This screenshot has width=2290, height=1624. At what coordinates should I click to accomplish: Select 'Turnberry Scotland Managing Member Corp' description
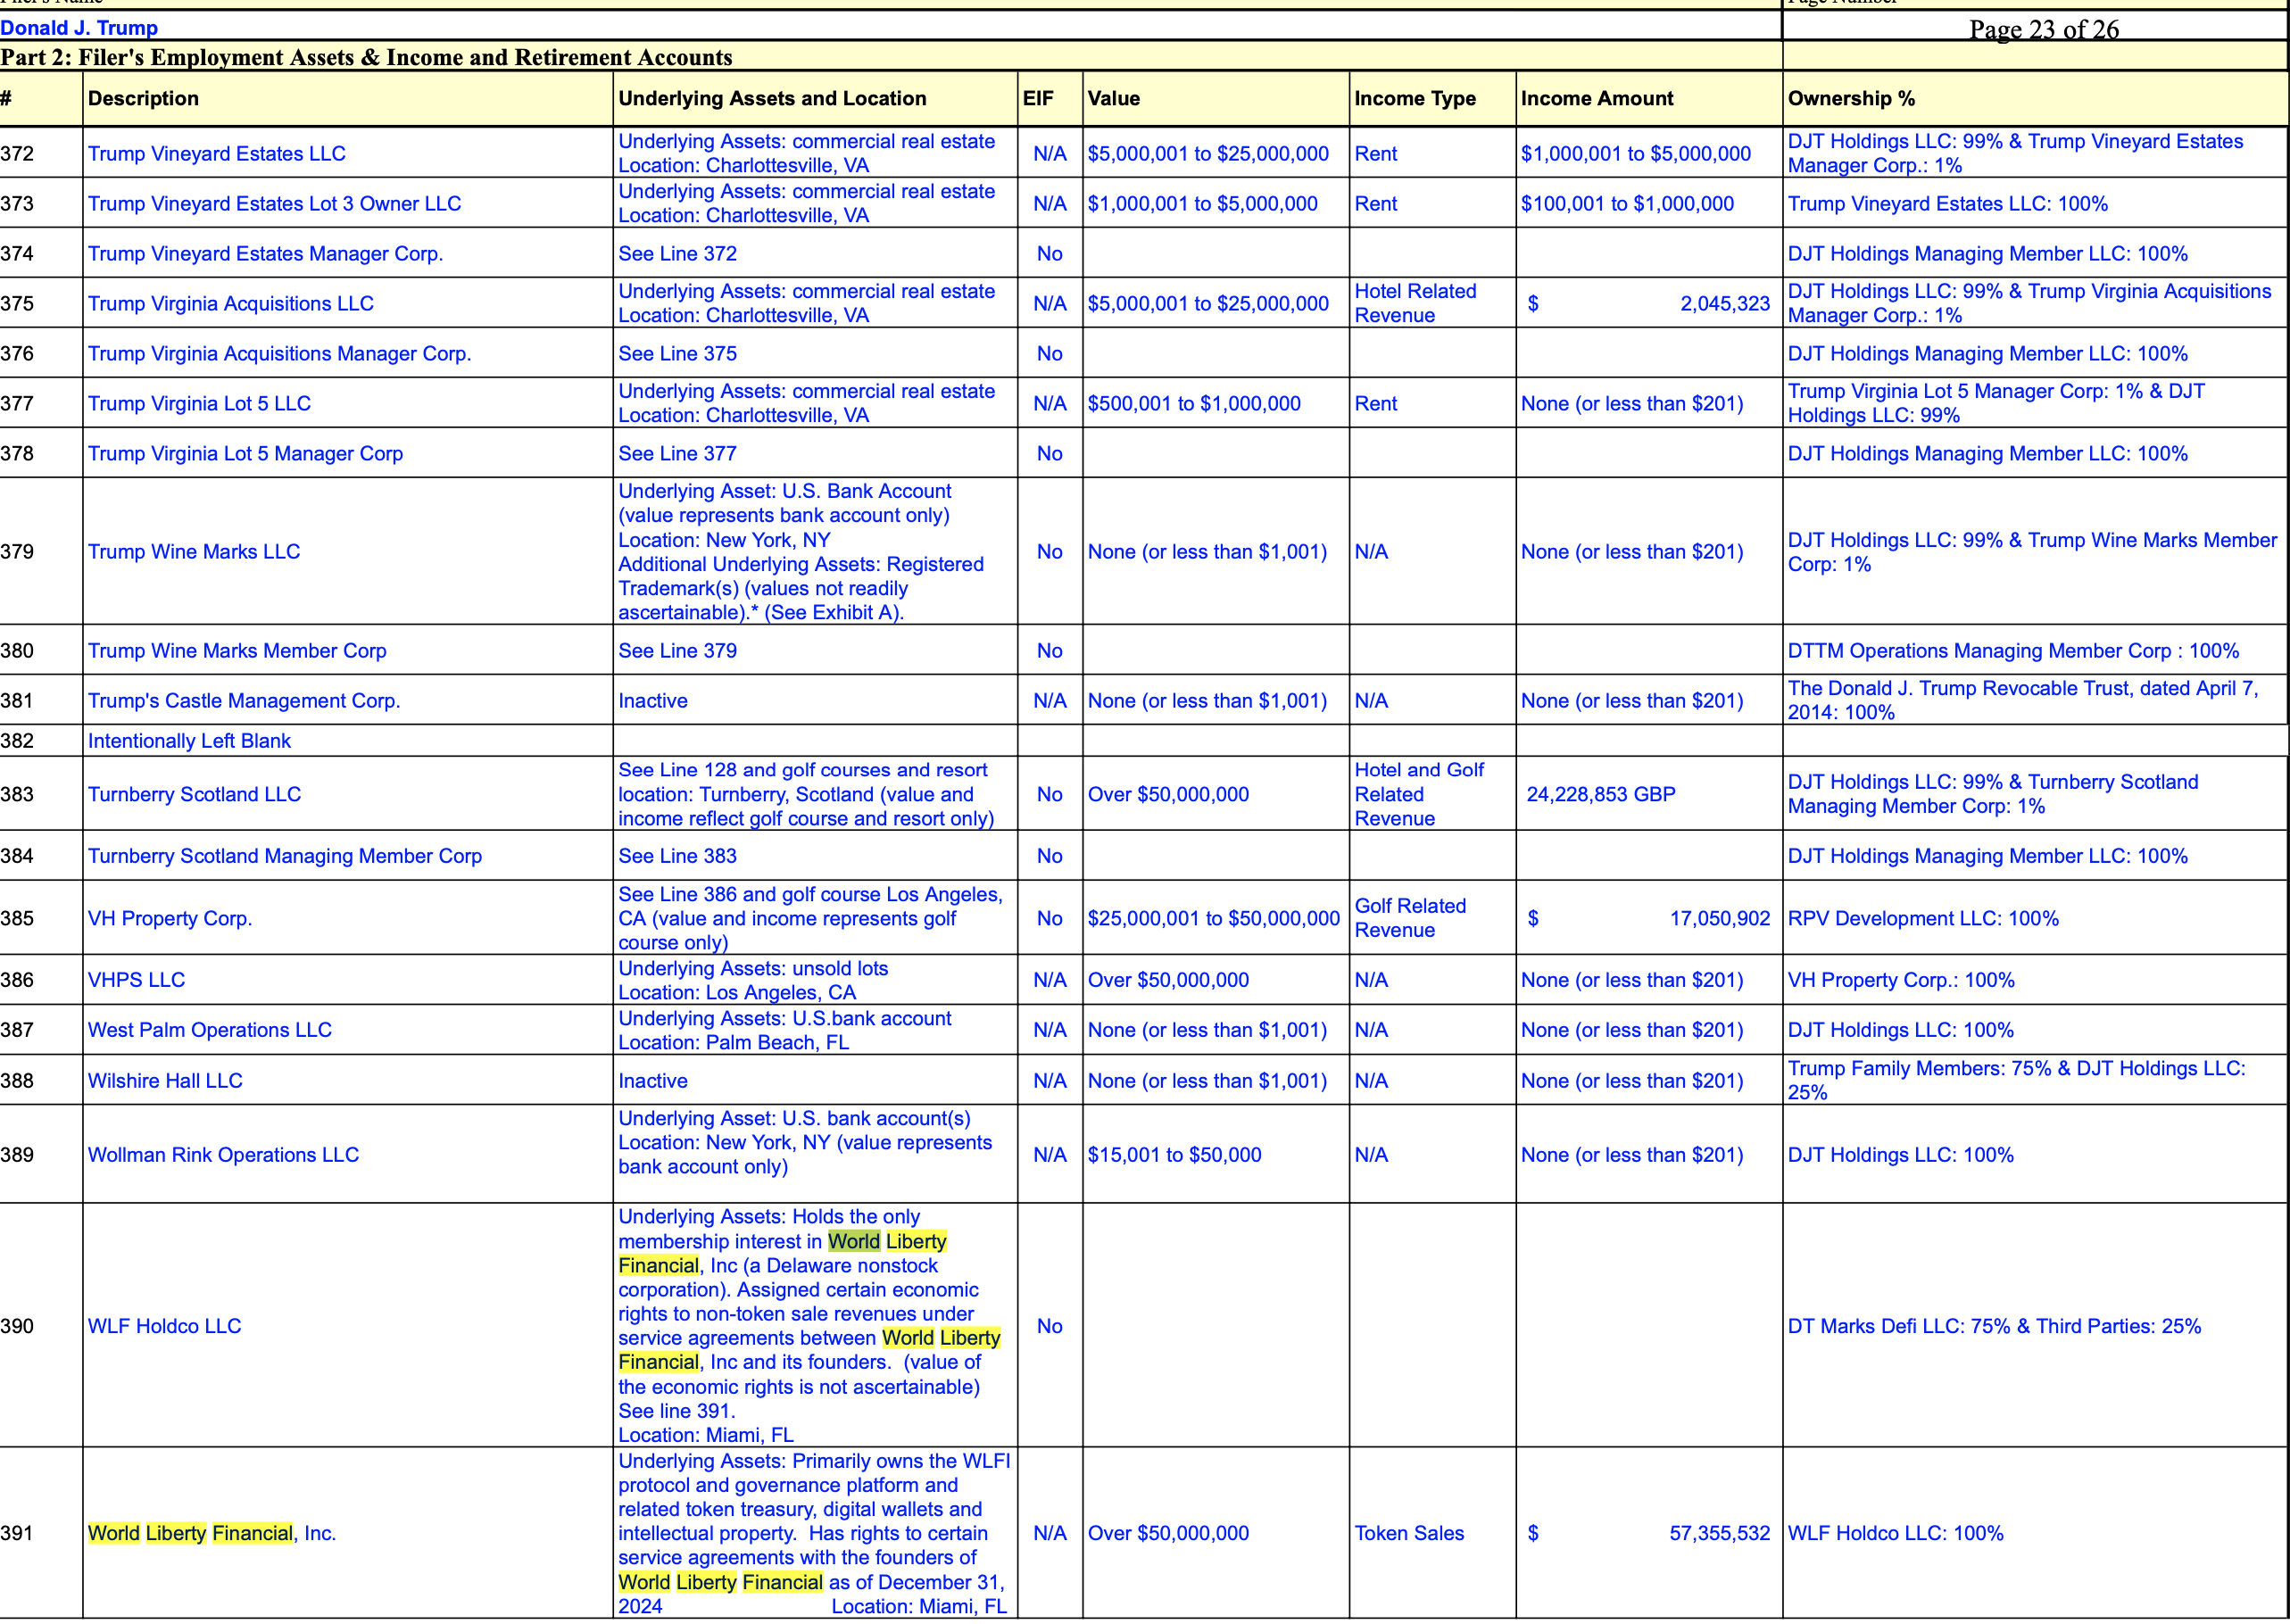click(285, 856)
